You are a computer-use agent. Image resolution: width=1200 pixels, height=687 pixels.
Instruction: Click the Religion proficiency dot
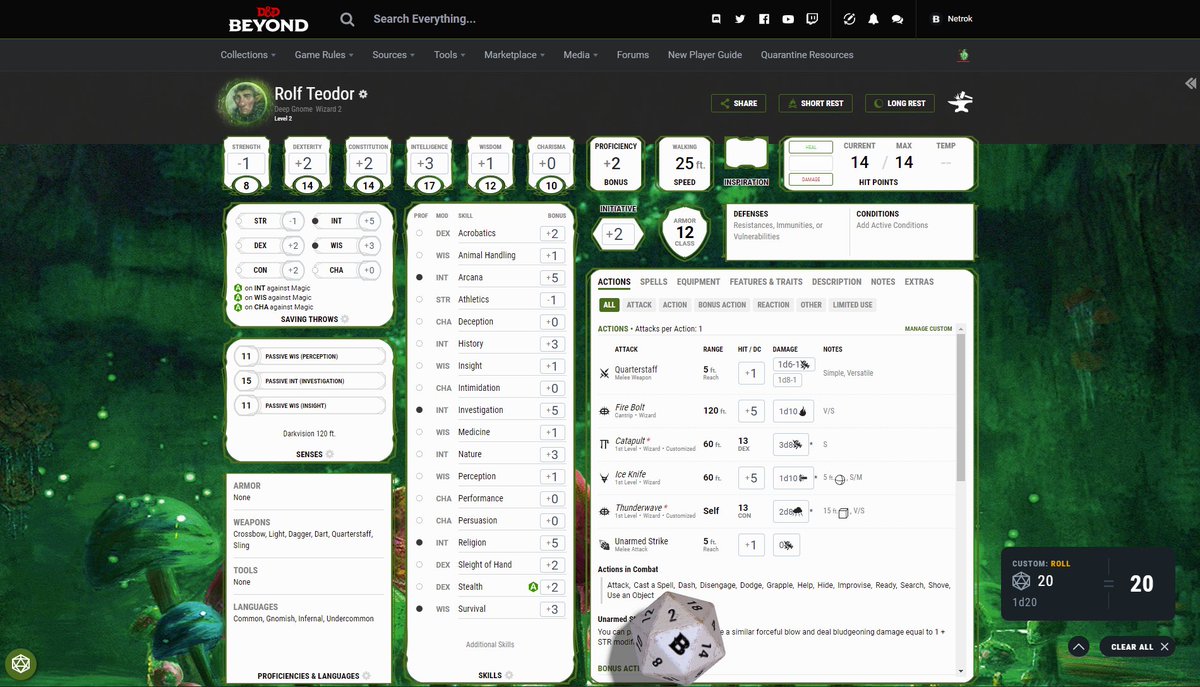point(419,543)
